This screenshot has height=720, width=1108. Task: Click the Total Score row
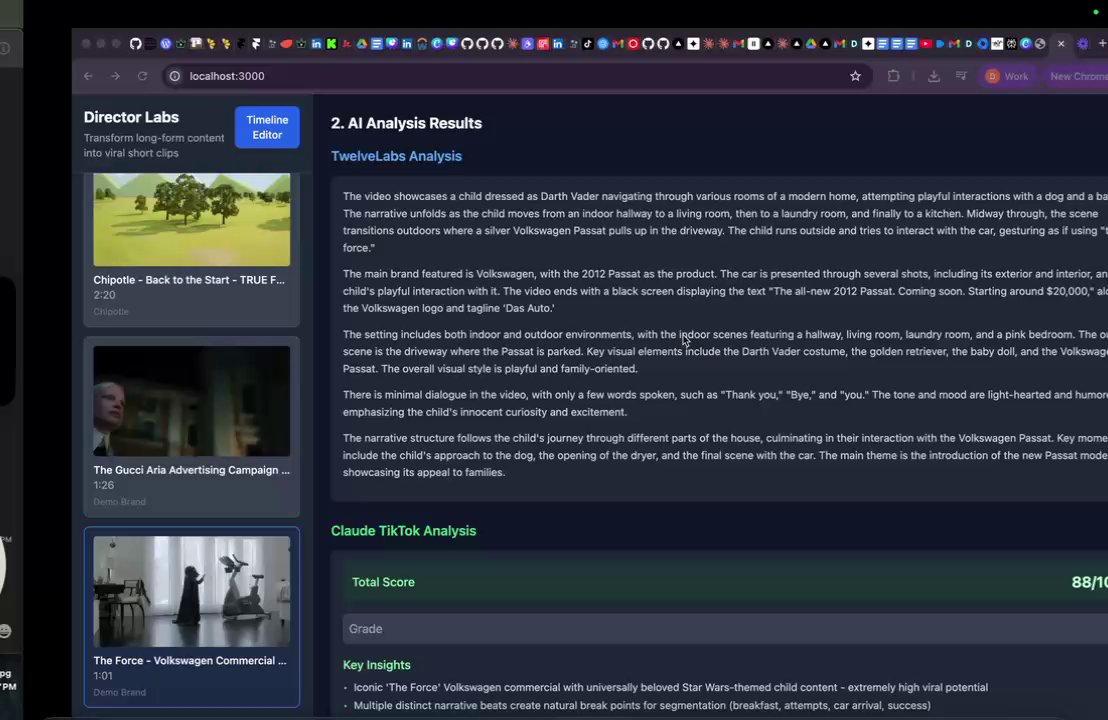[x=725, y=582]
